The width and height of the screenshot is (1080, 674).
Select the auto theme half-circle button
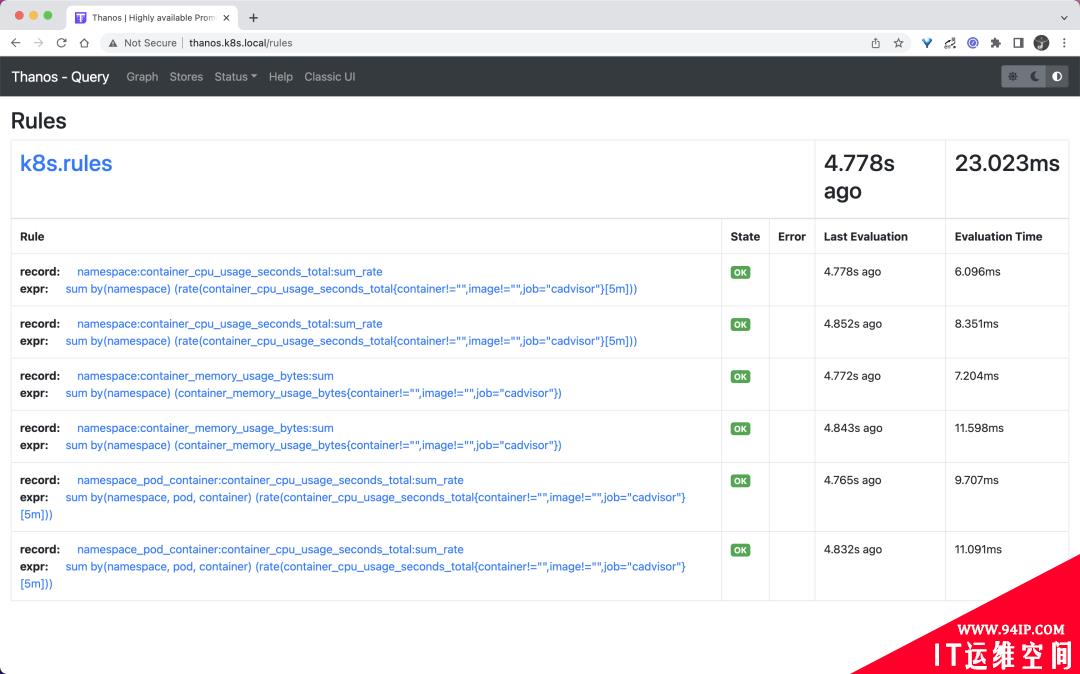pyautogui.click(x=1057, y=76)
